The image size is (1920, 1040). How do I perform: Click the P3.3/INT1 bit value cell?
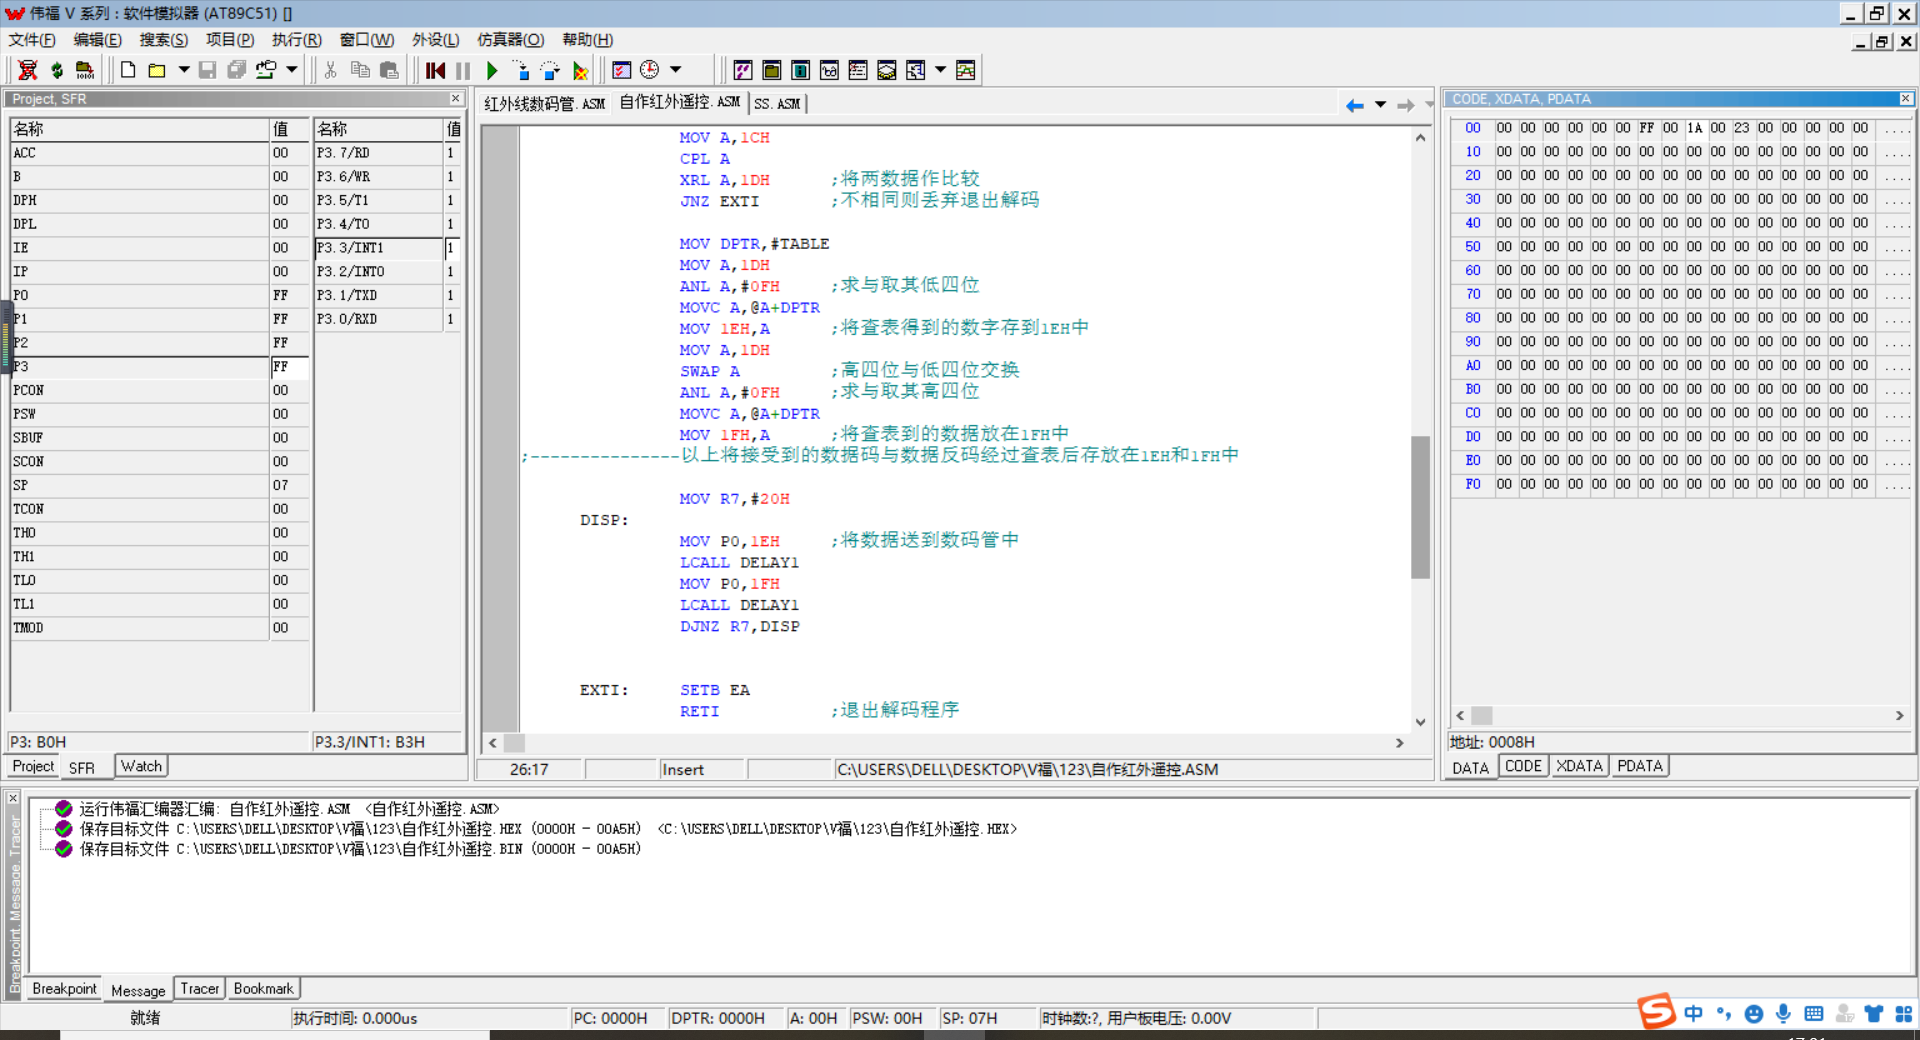pos(451,248)
